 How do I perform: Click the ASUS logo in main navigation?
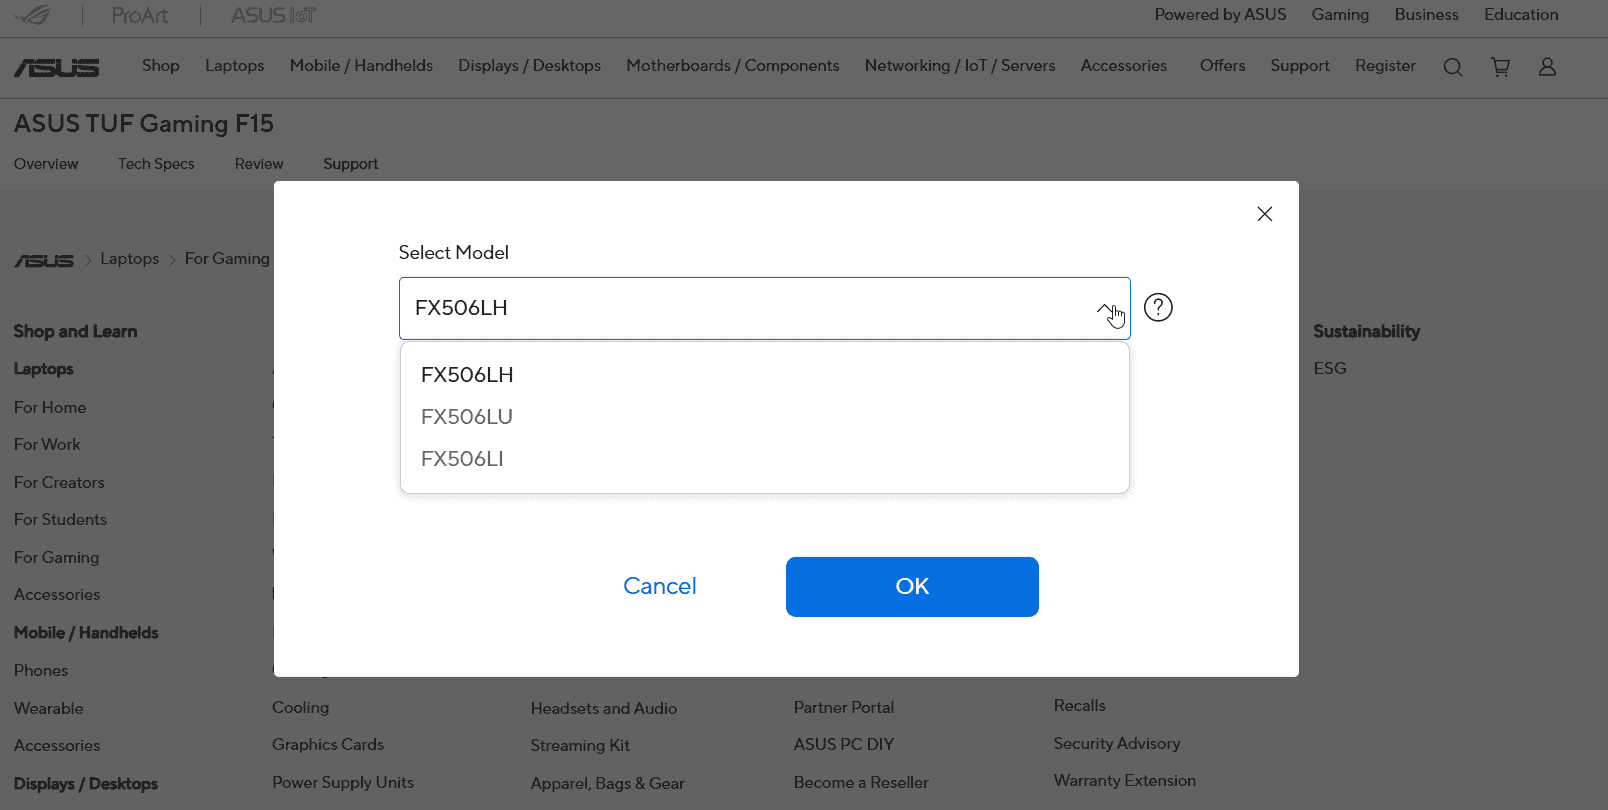click(x=57, y=67)
